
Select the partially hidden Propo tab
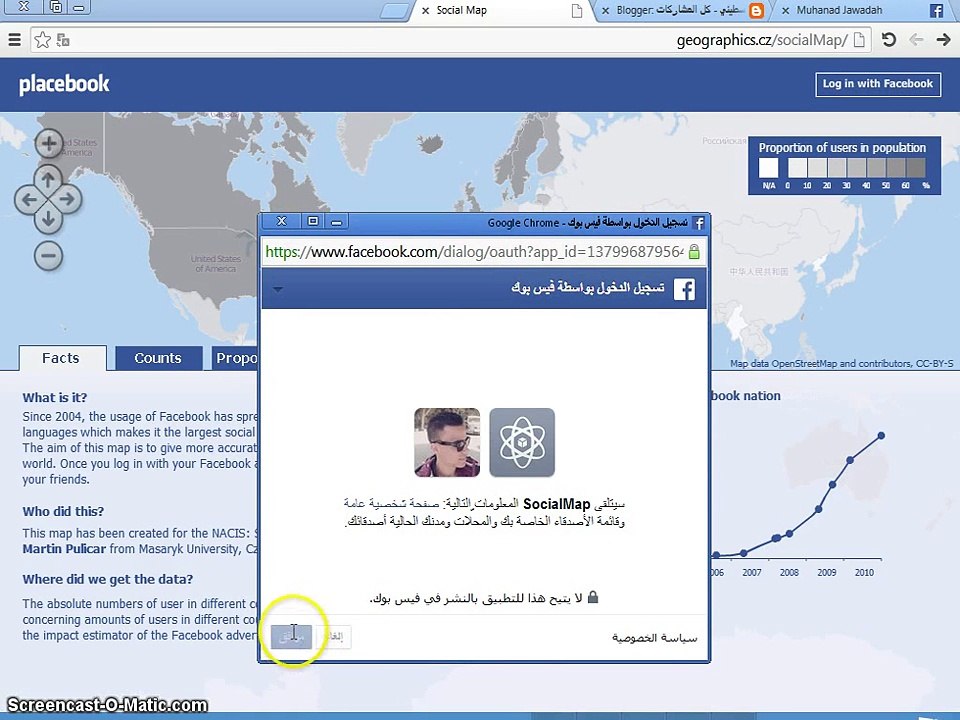[x=235, y=358]
